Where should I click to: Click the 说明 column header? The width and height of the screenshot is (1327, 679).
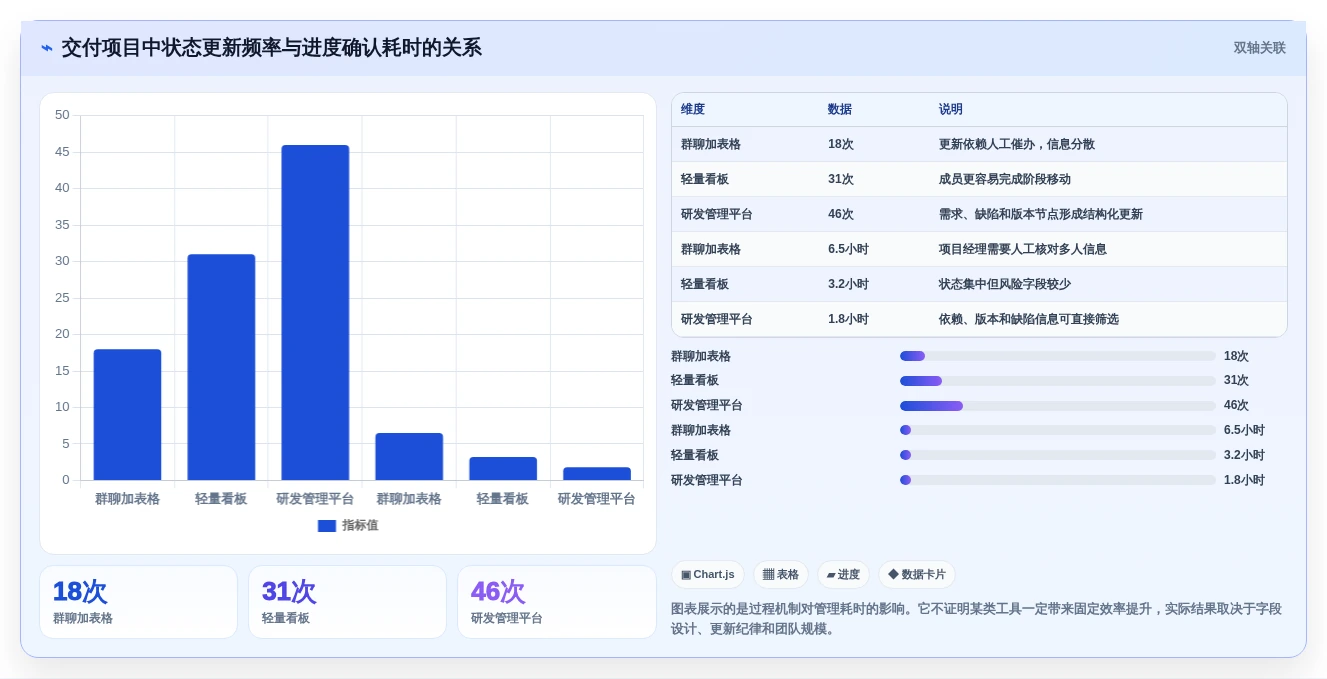pos(951,109)
